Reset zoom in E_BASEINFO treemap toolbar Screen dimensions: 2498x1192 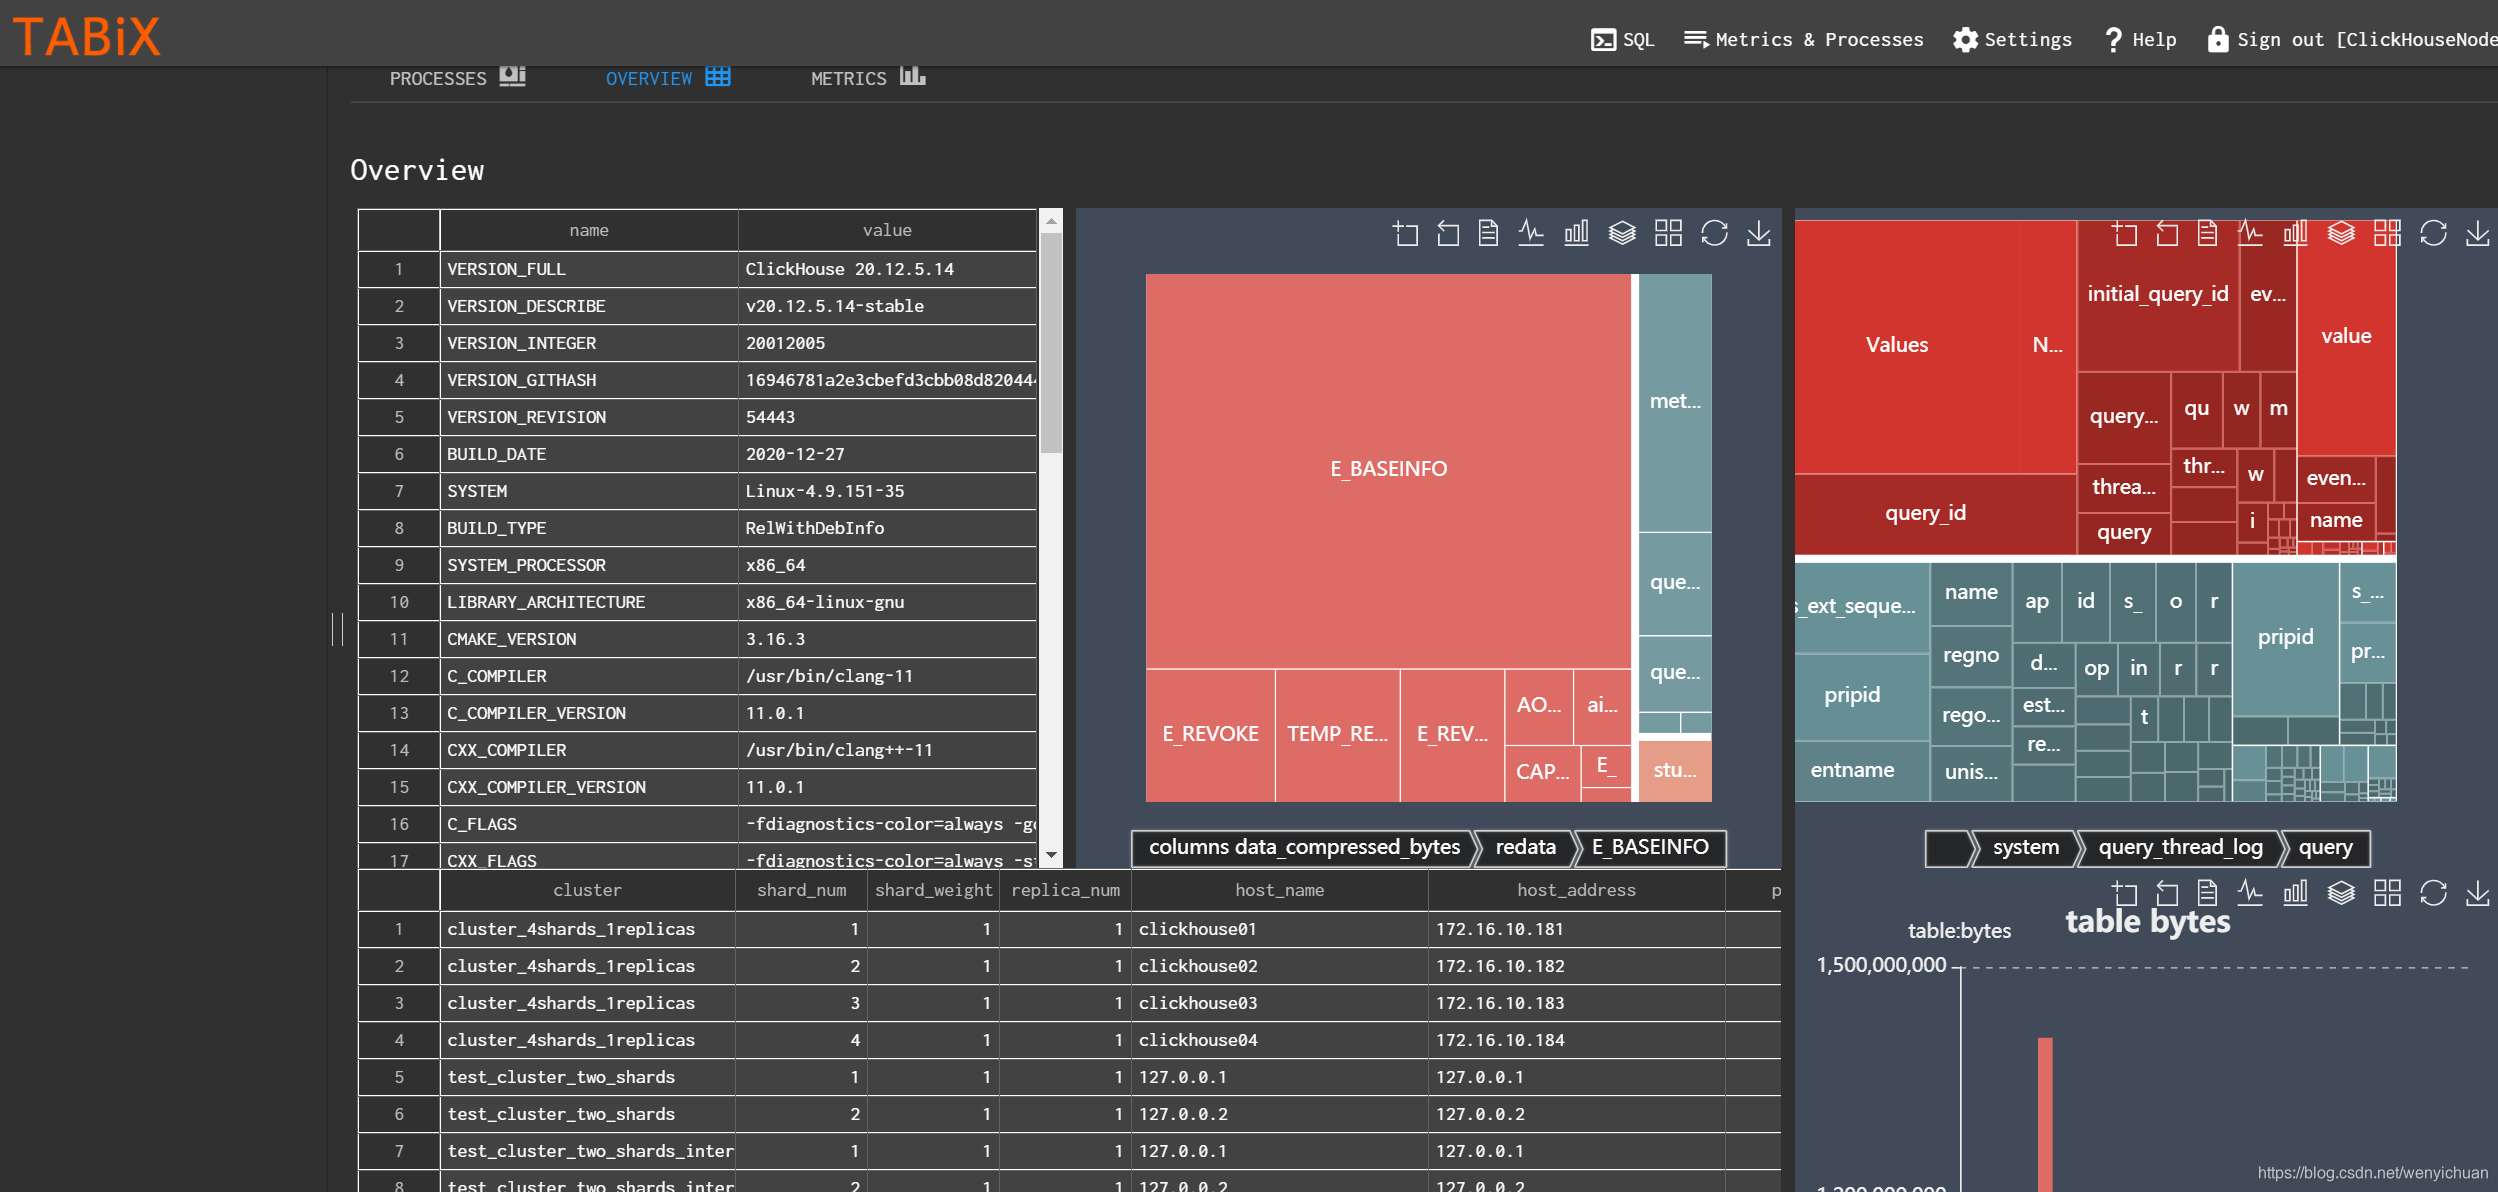point(1448,233)
